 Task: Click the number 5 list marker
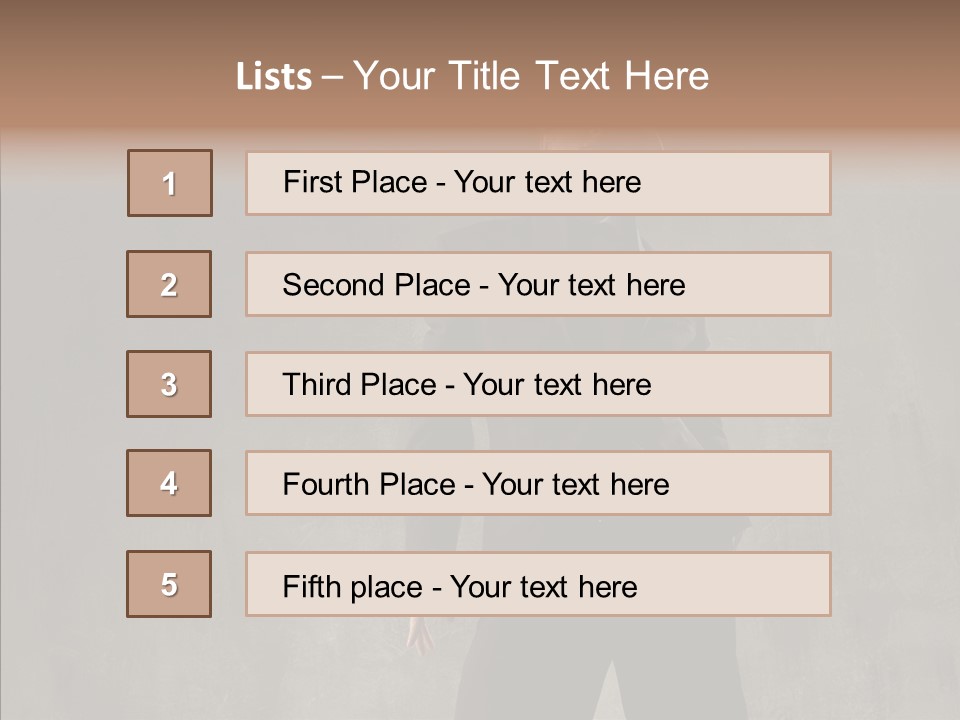coord(169,584)
